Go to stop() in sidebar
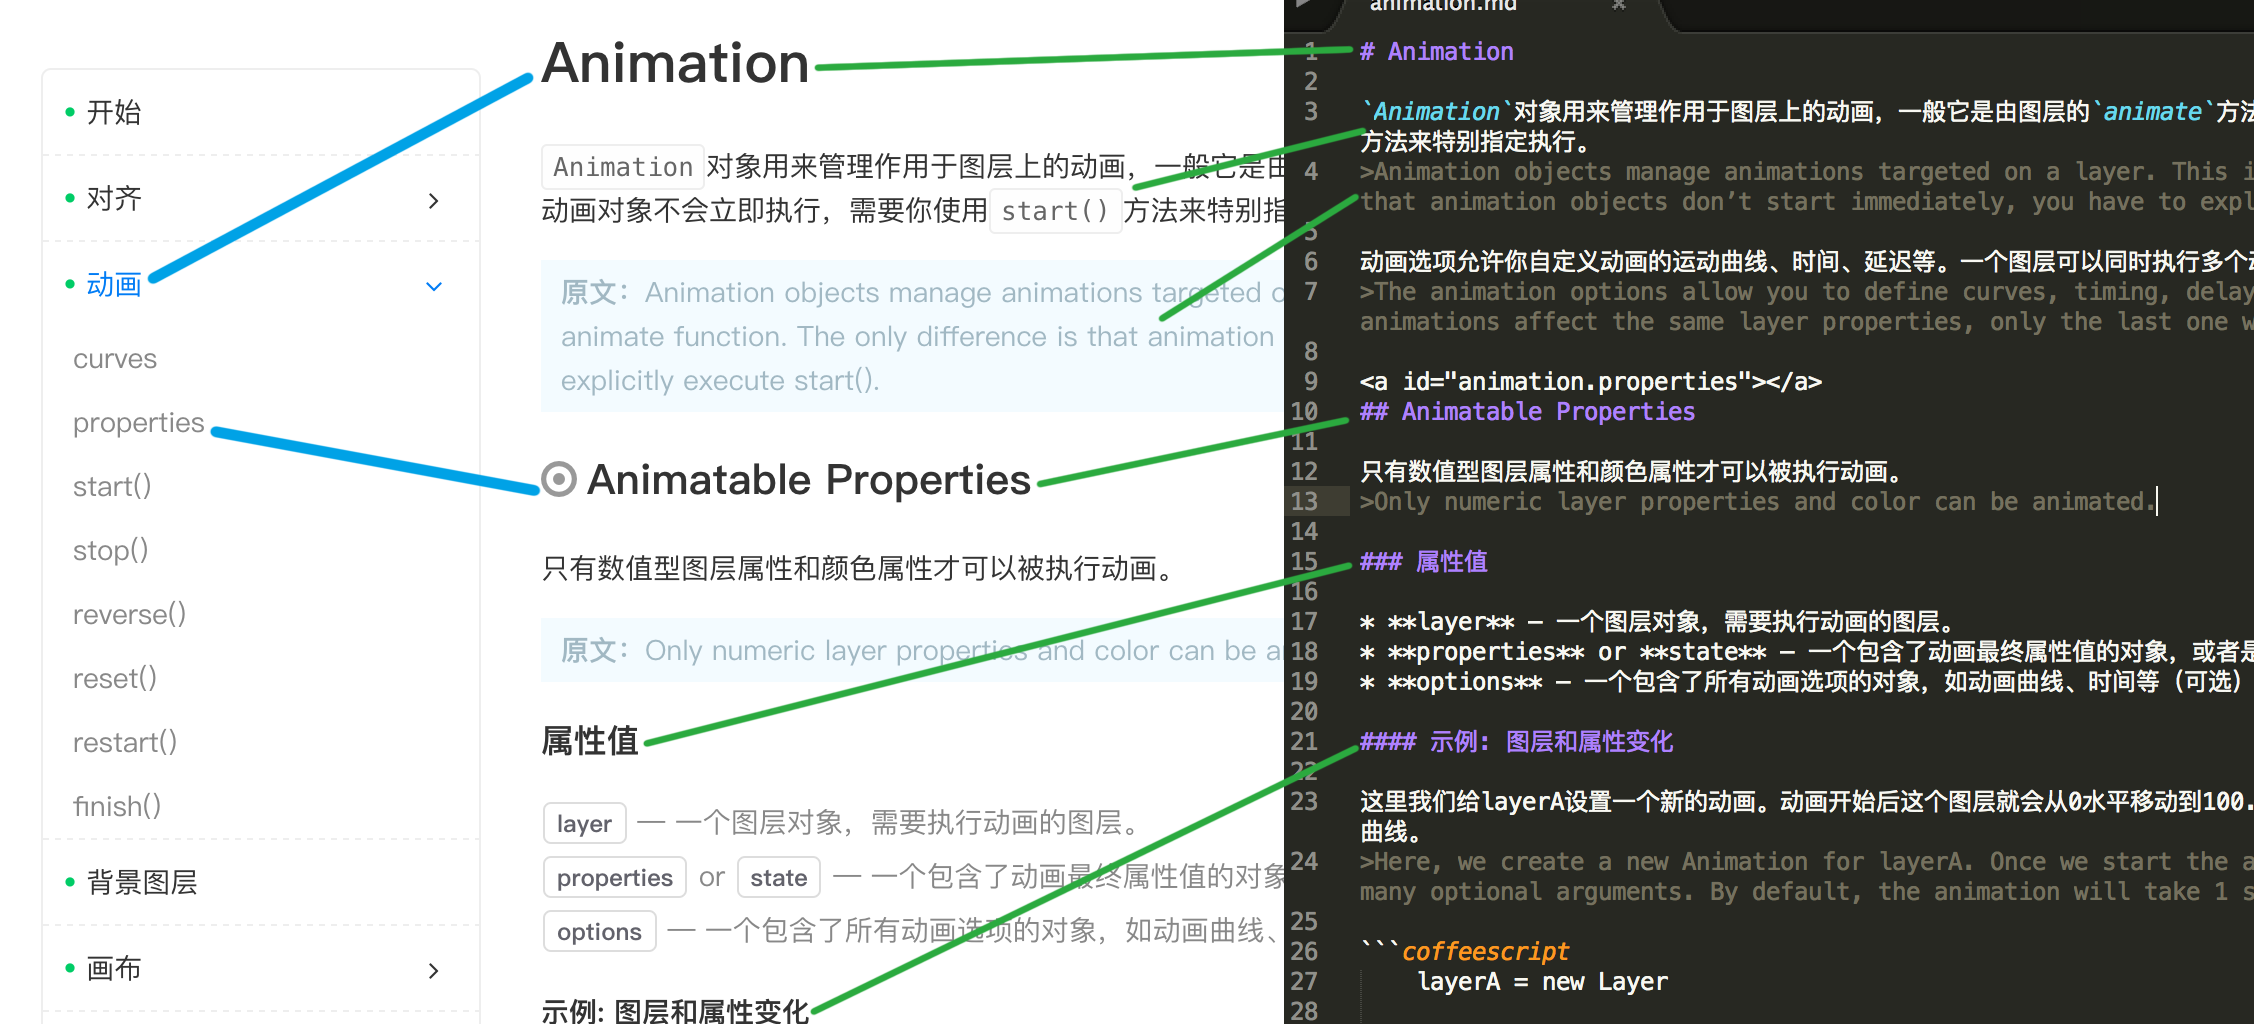Image resolution: width=2254 pixels, height=1024 pixels. point(110,551)
